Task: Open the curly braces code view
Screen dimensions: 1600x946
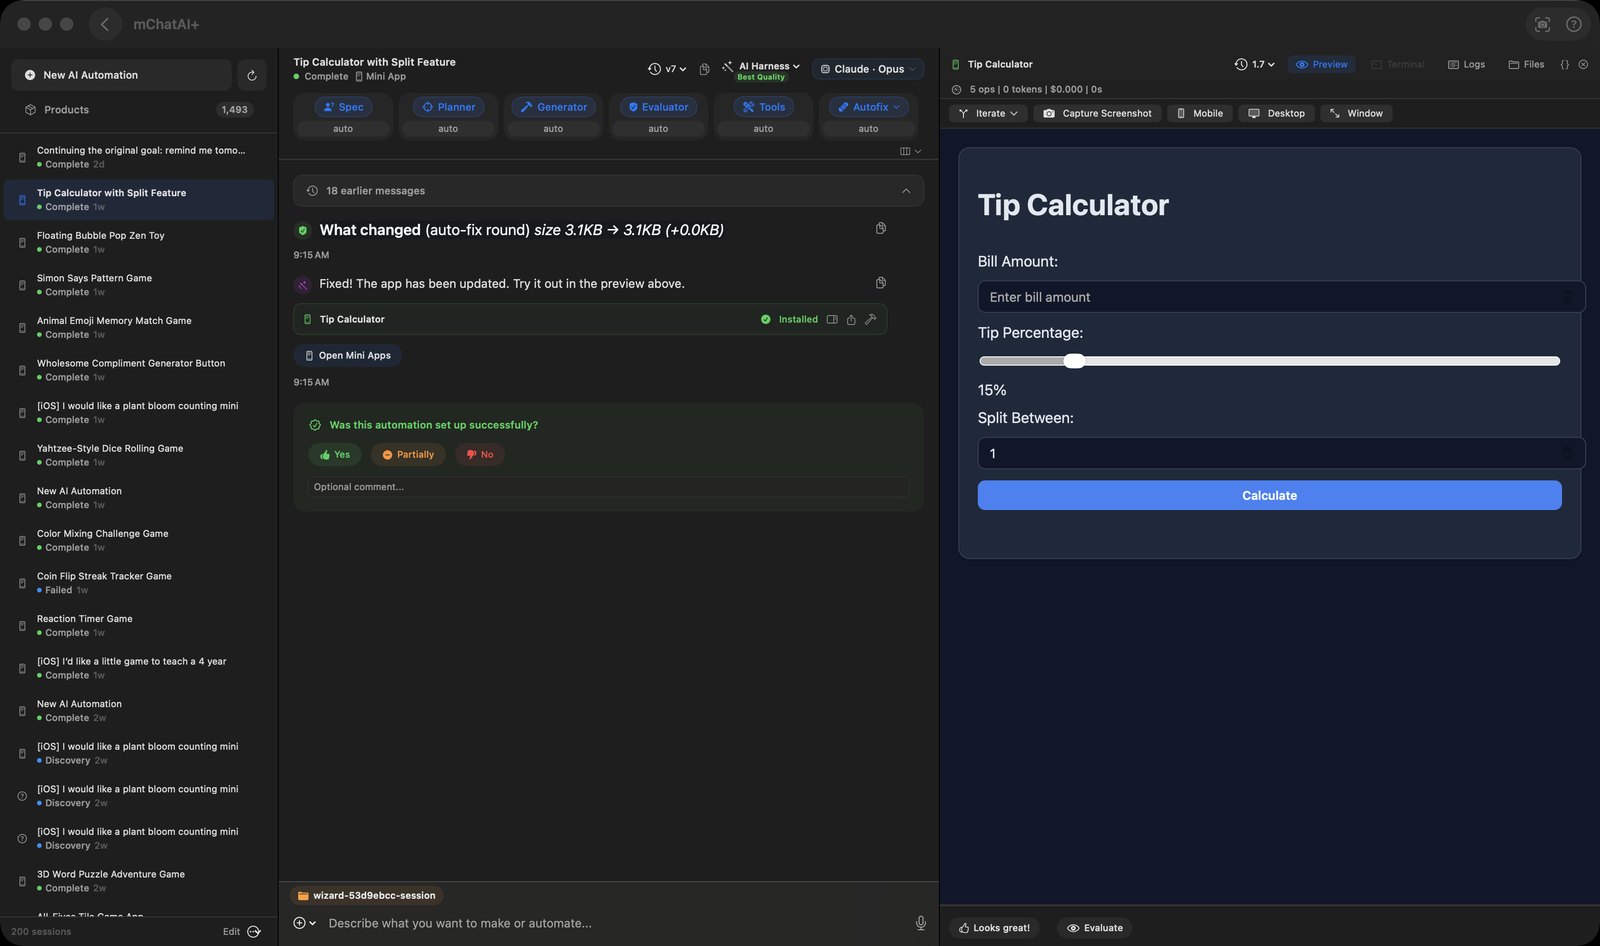Action: pyautogui.click(x=1565, y=64)
